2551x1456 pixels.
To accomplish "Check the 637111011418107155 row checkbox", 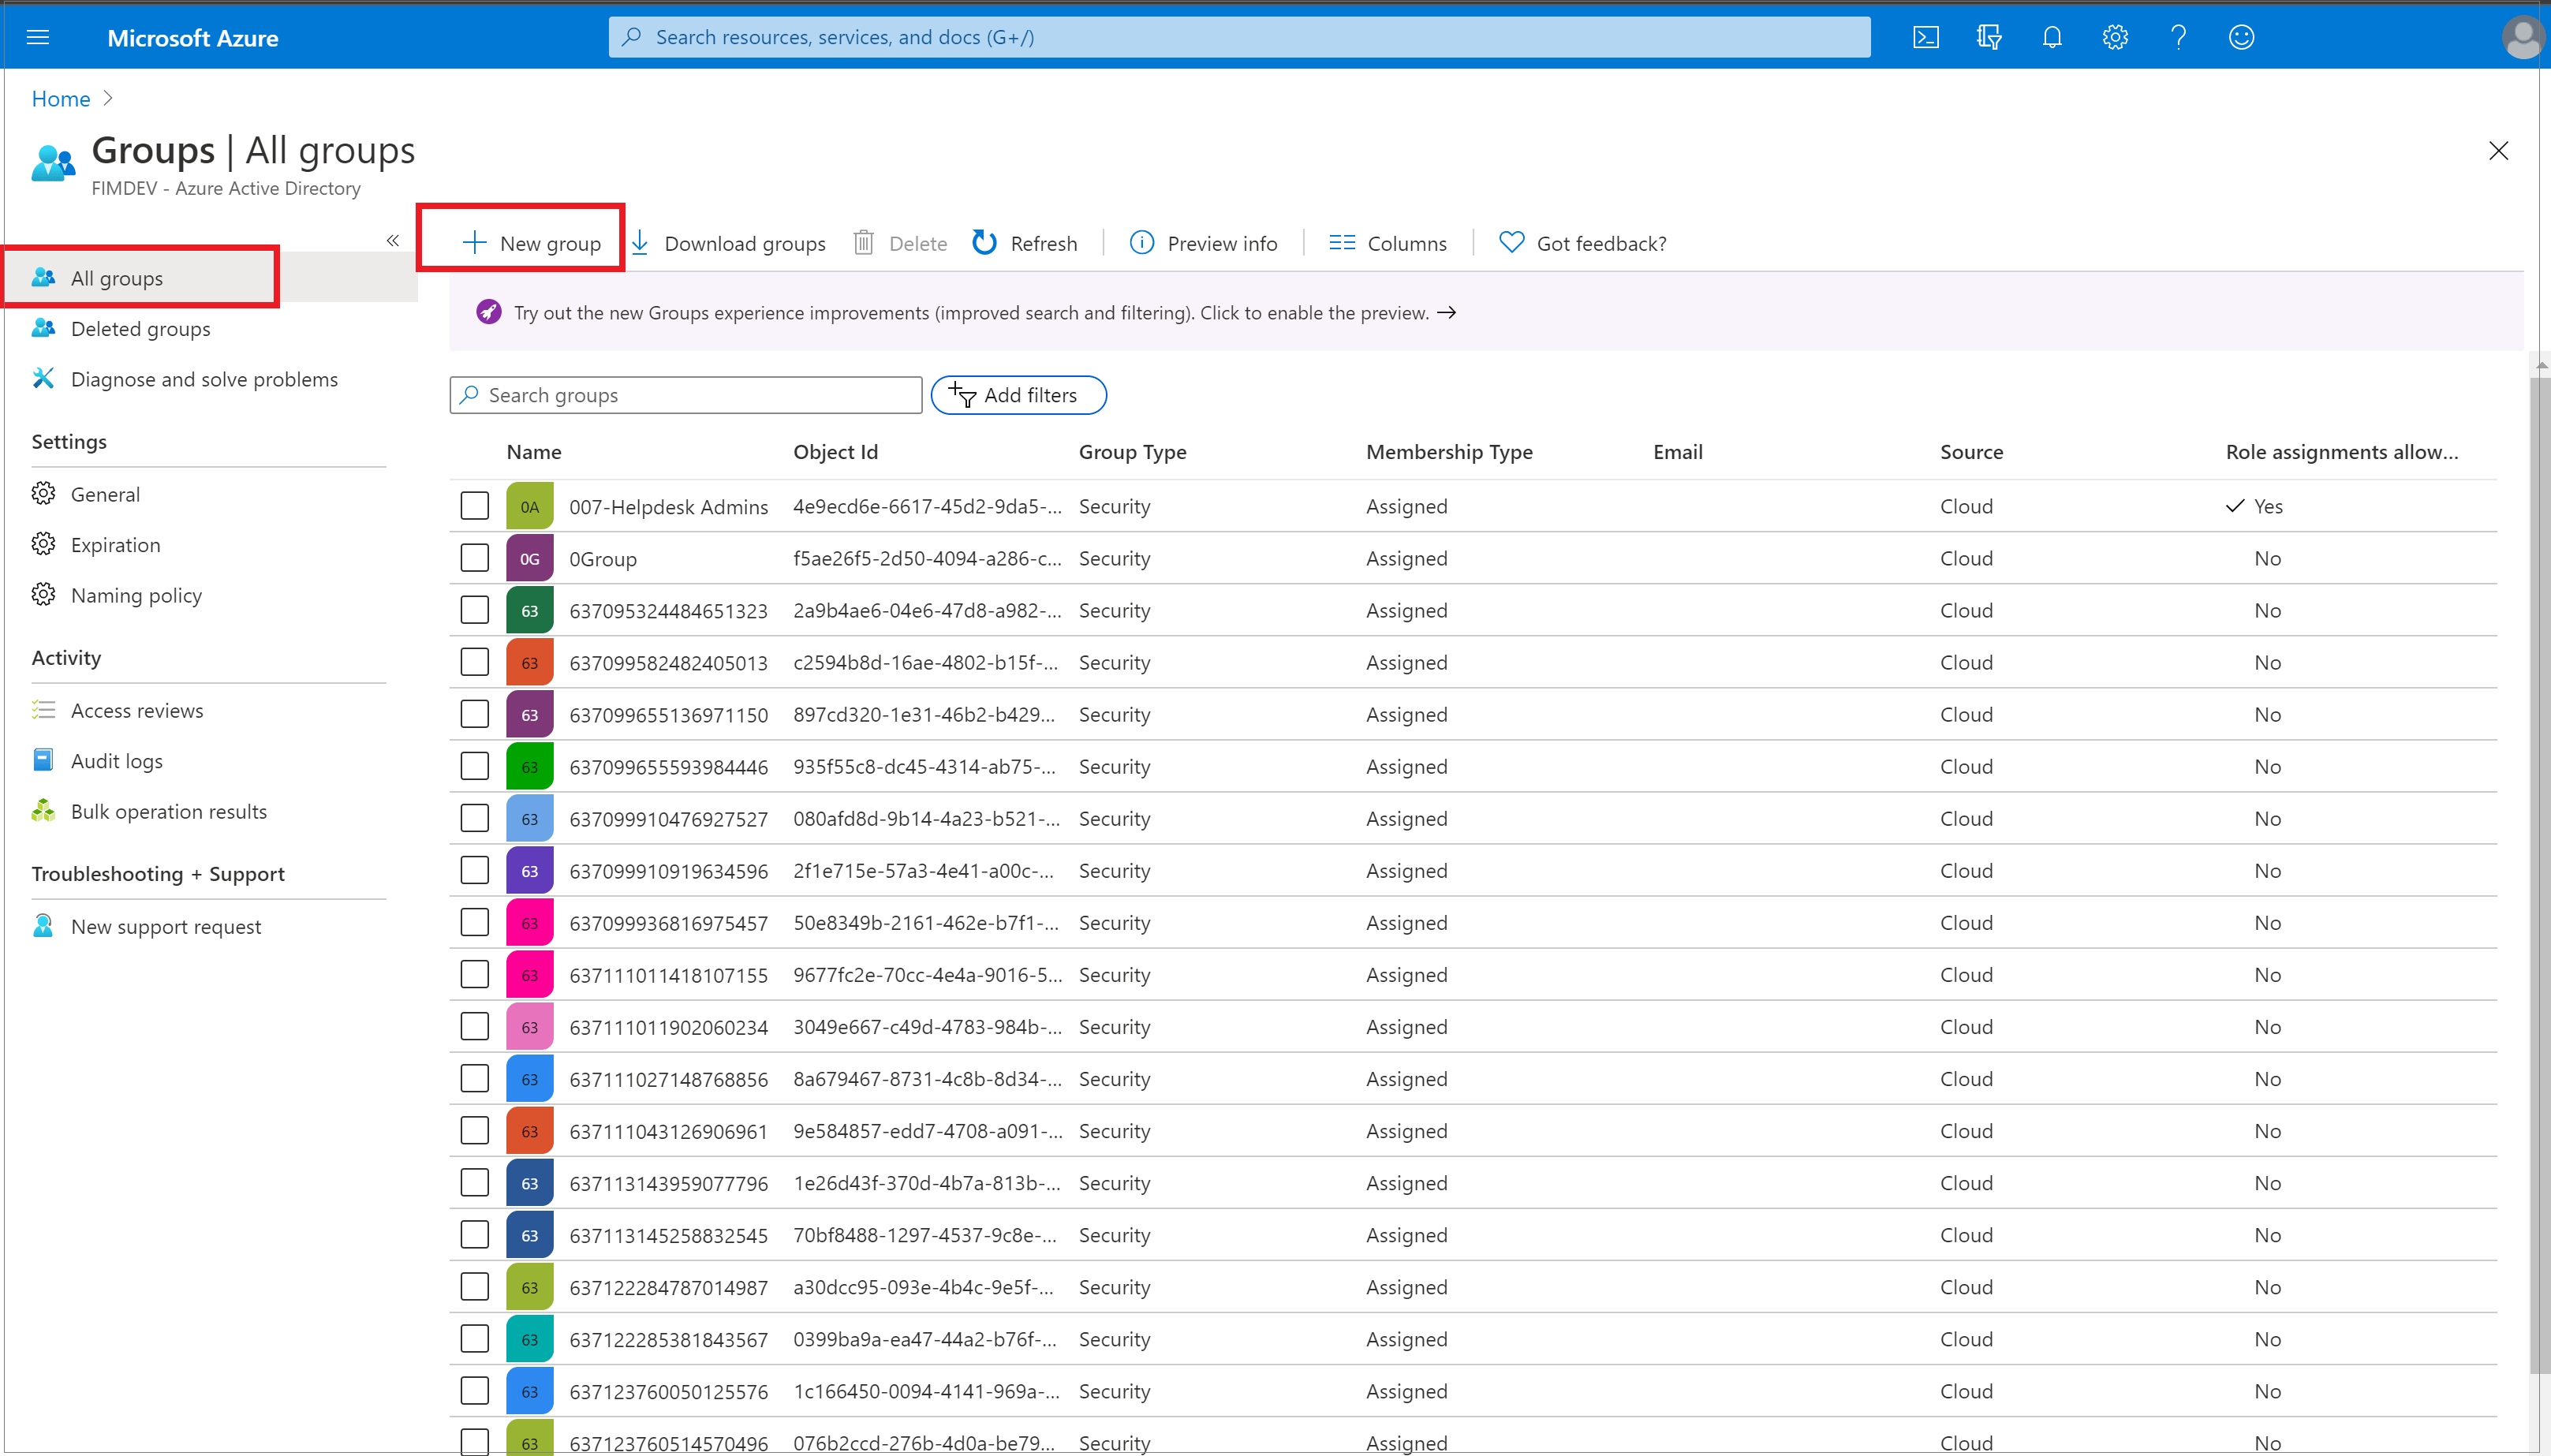I will [475, 974].
